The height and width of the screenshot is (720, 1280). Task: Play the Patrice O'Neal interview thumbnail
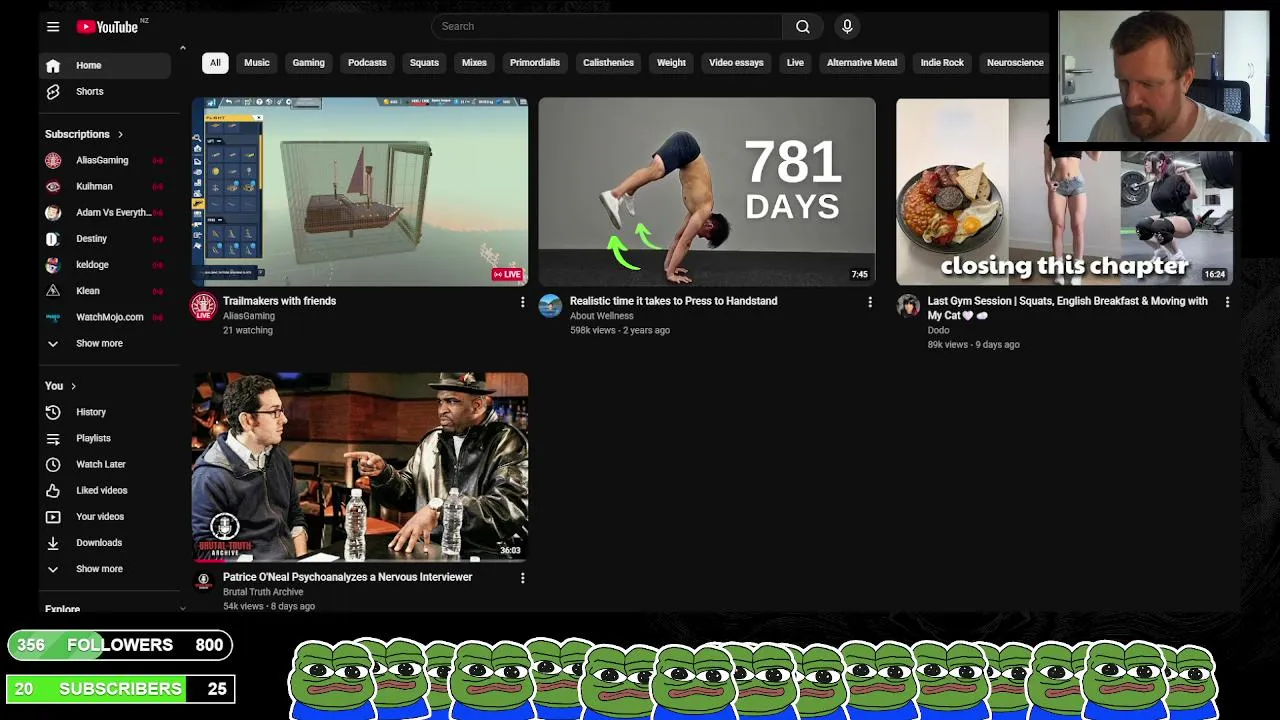pyautogui.click(x=360, y=467)
